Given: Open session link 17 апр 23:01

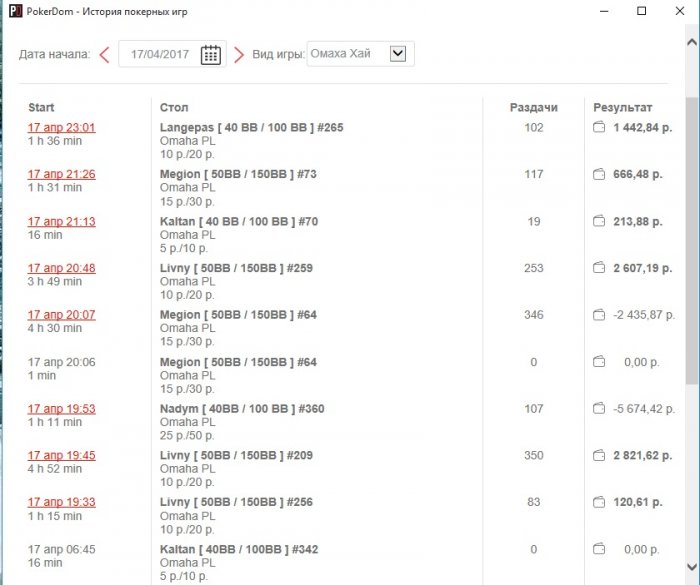Looking at the screenshot, I should (62, 128).
